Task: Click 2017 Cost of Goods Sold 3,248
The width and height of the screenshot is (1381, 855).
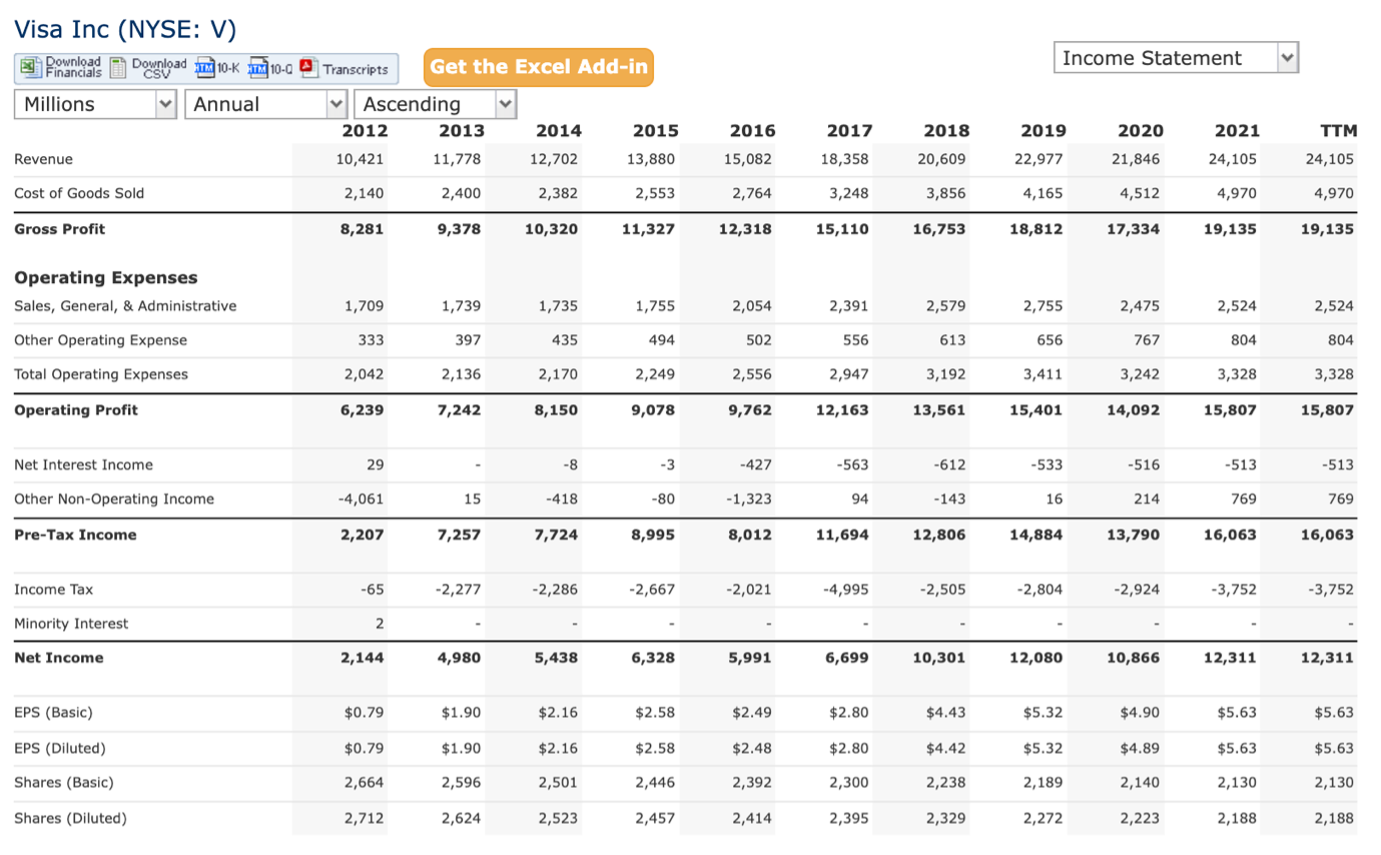Action: pos(850,193)
